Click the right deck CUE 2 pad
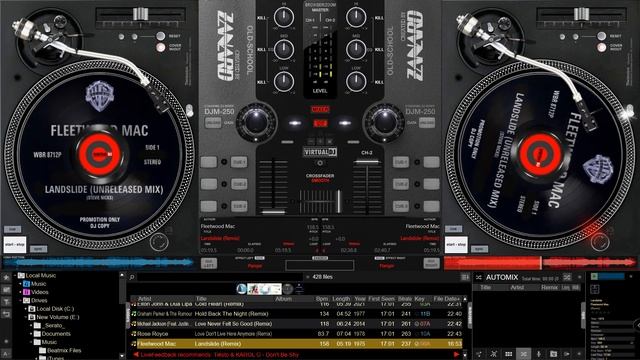This screenshot has width=640, height=360. (x=400, y=184)
